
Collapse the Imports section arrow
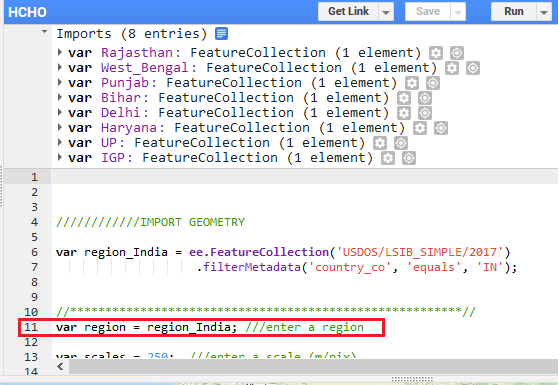tap(44, 32)
